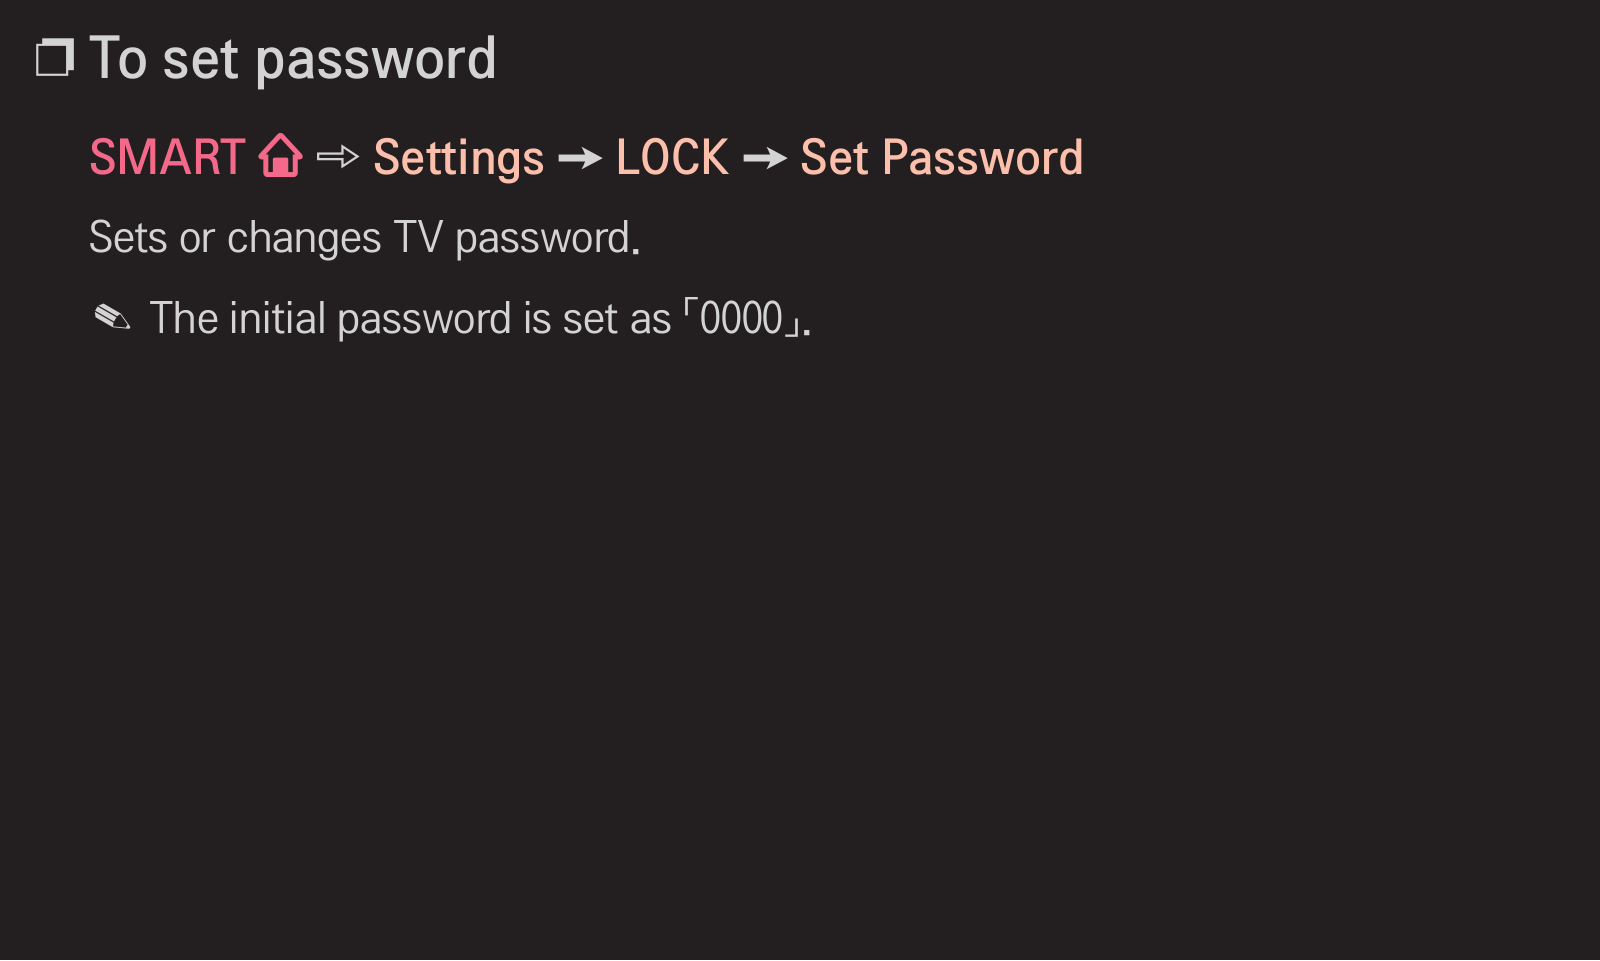Viewport: 1600px width, 961px height.
Task: Click the "Sets or changes TV password" description
Action: (x=364, y=239)
